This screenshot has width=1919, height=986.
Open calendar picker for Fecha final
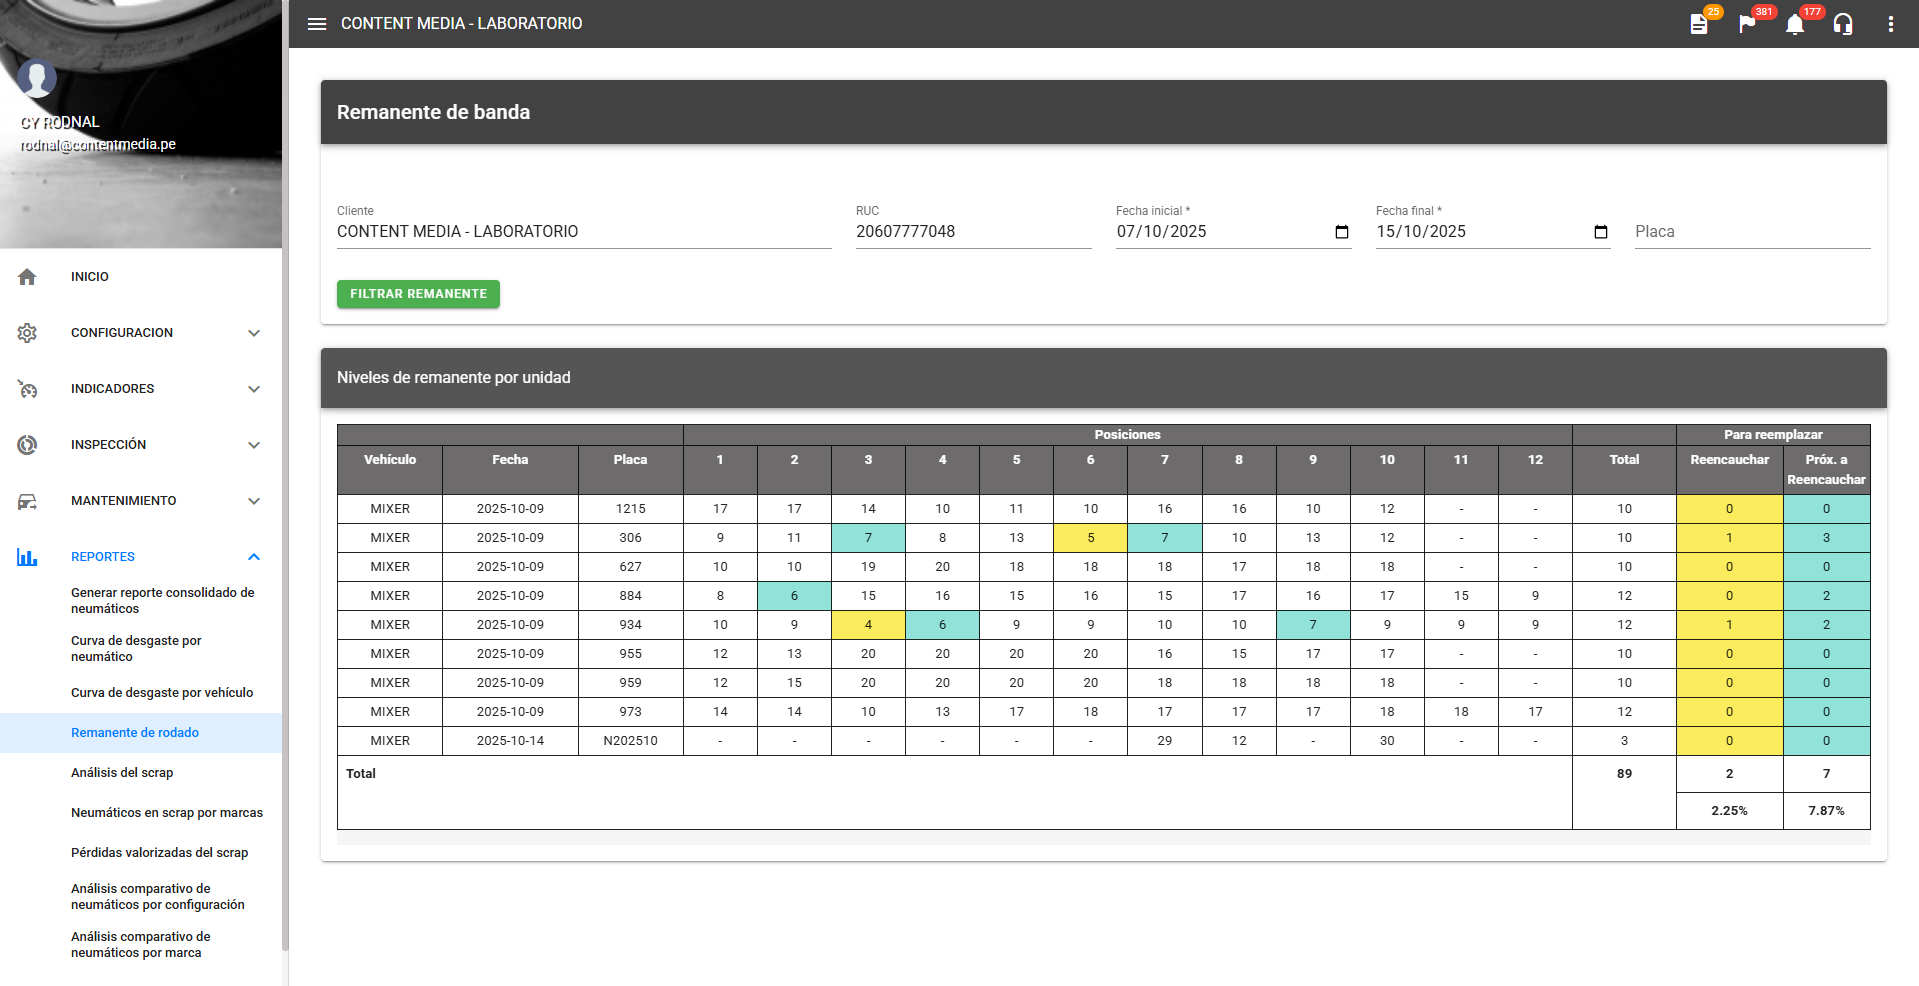point(1601,232)
